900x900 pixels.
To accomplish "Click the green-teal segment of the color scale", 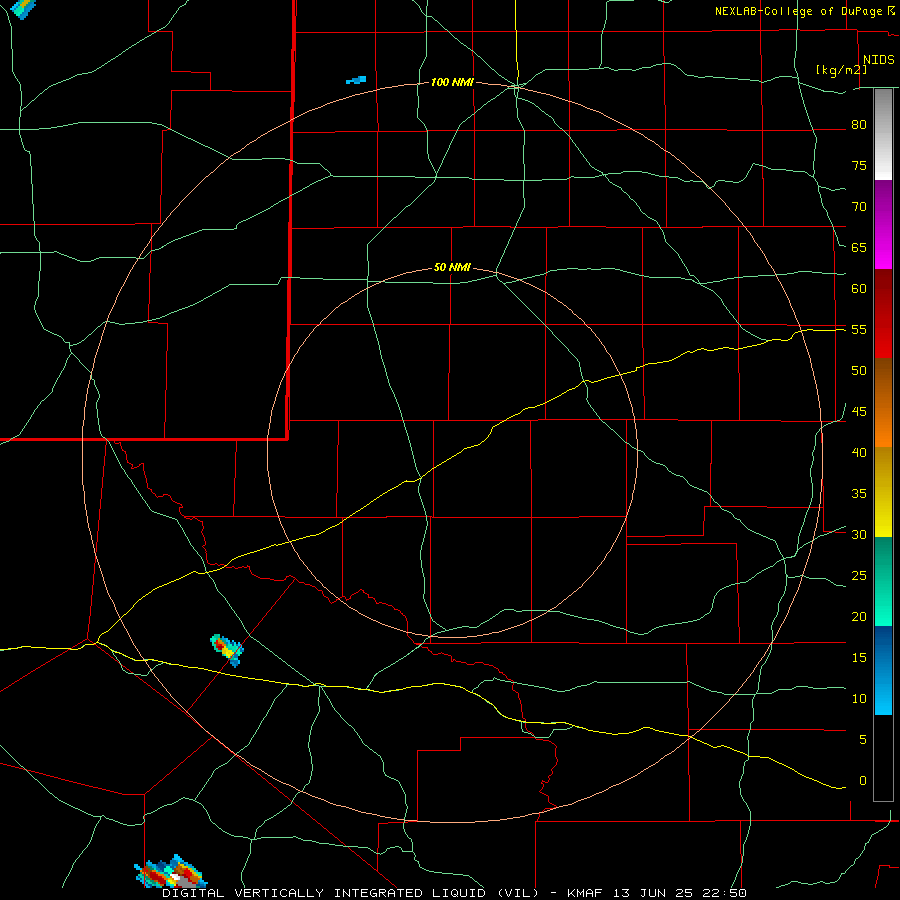I will click(883, 581).
